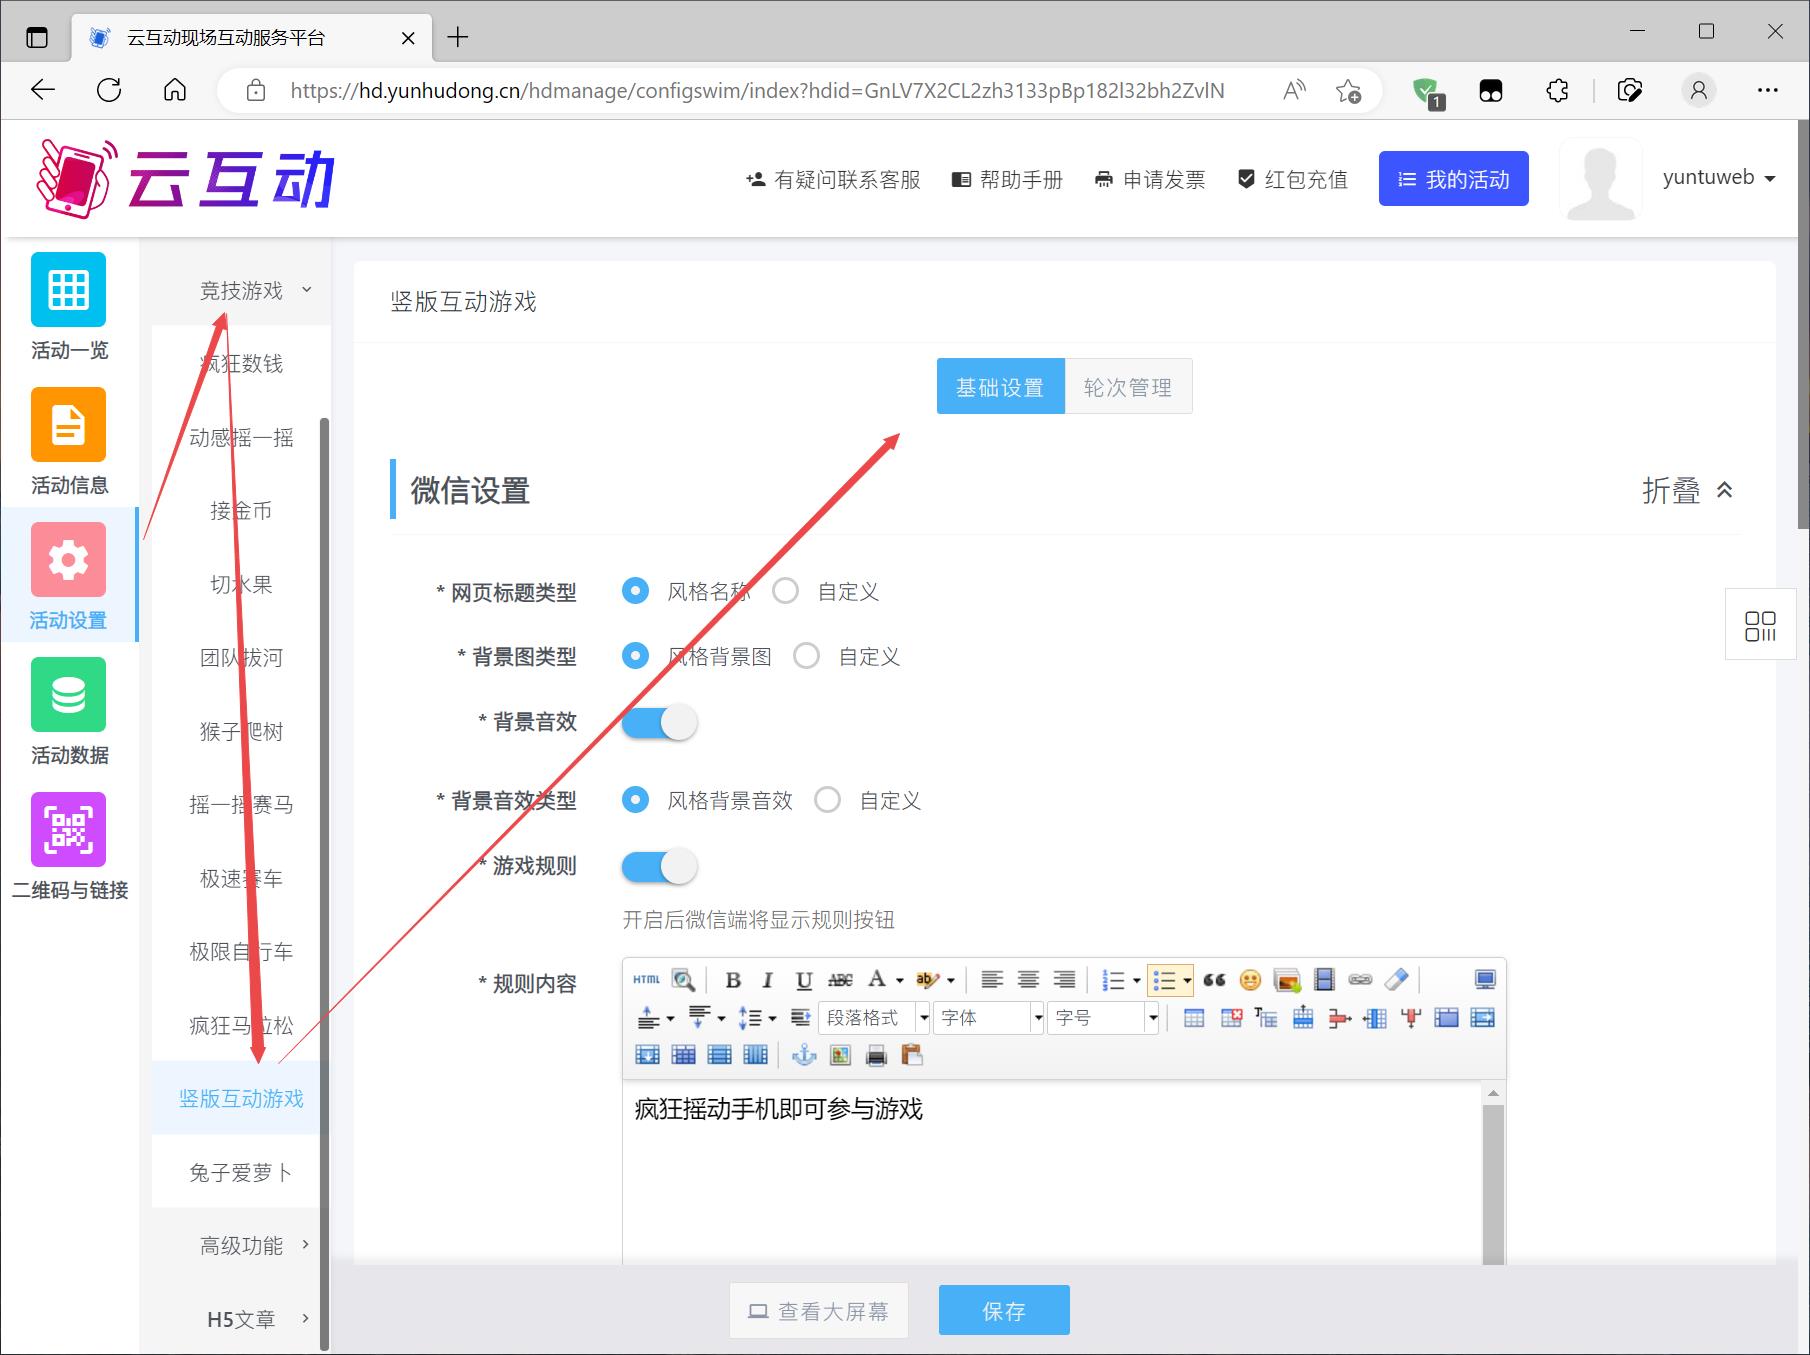
Task: Click the floating QR code button at right edge
Action: point(1760,626)
